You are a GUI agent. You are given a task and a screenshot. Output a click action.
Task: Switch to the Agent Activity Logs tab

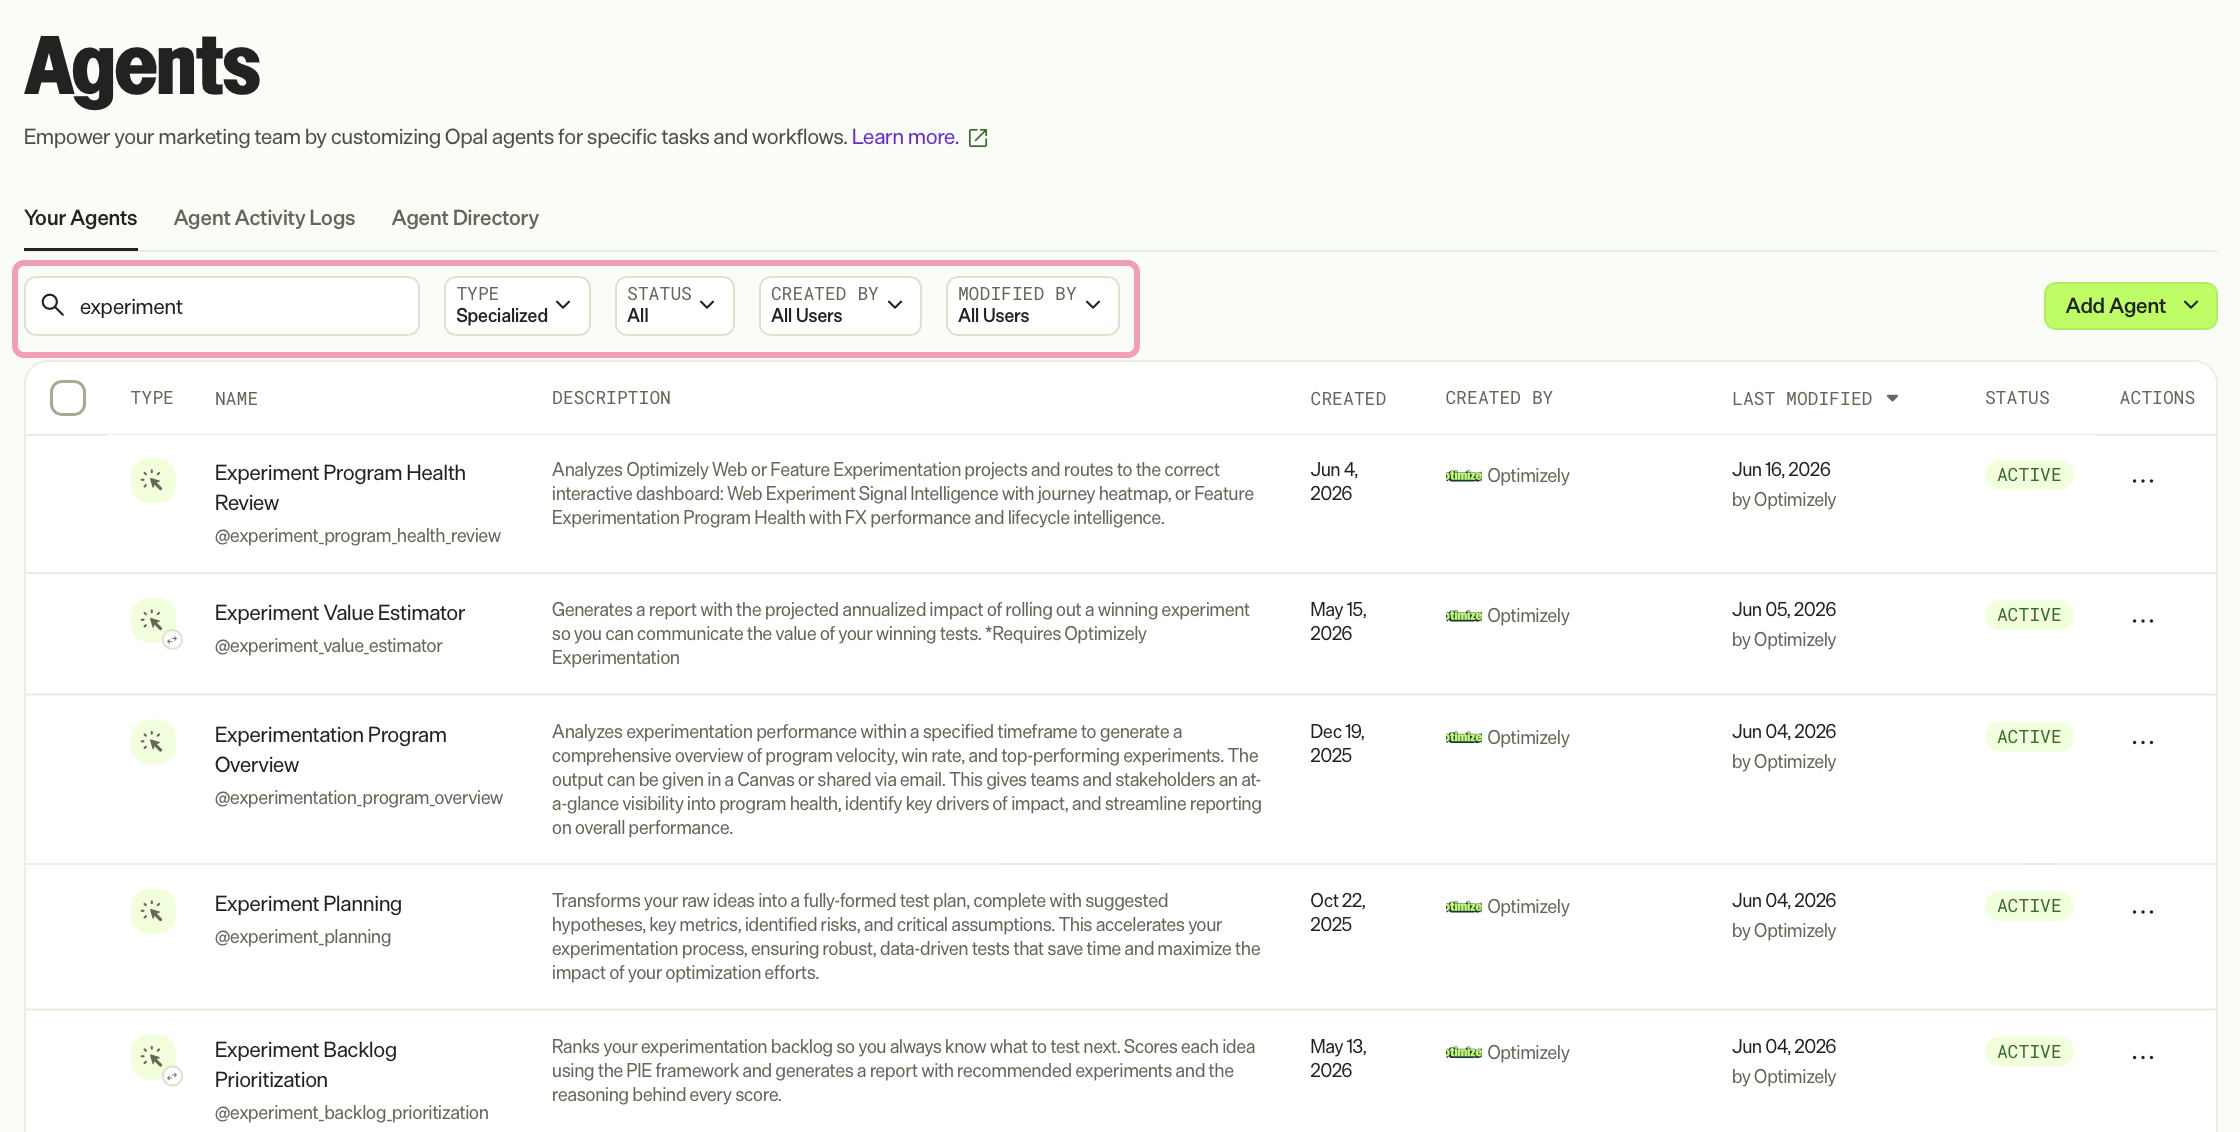click(x=264, y=218)
